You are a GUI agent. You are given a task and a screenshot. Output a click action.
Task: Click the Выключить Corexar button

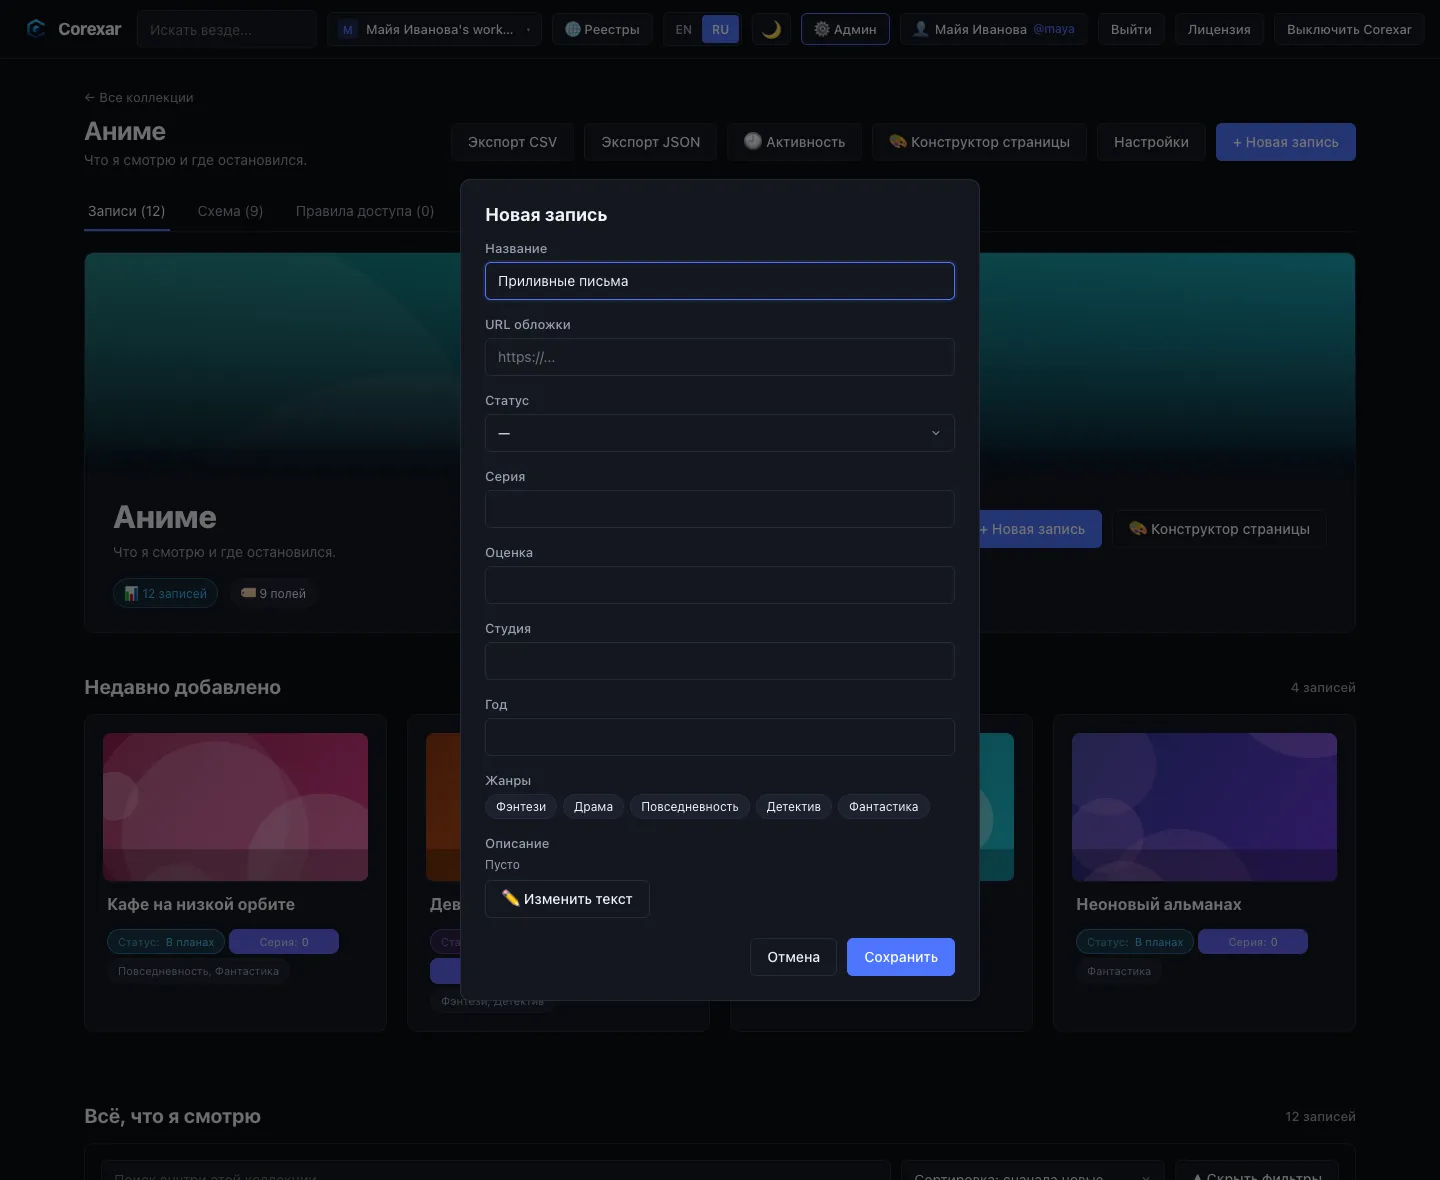click(1349, 29)
